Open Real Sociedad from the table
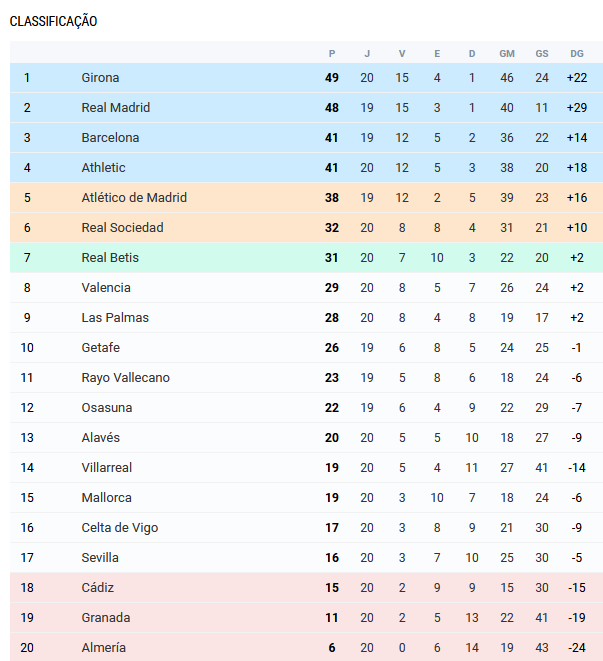Image resolution: width=603 pixels, height=661 pixels. point(122,228)
